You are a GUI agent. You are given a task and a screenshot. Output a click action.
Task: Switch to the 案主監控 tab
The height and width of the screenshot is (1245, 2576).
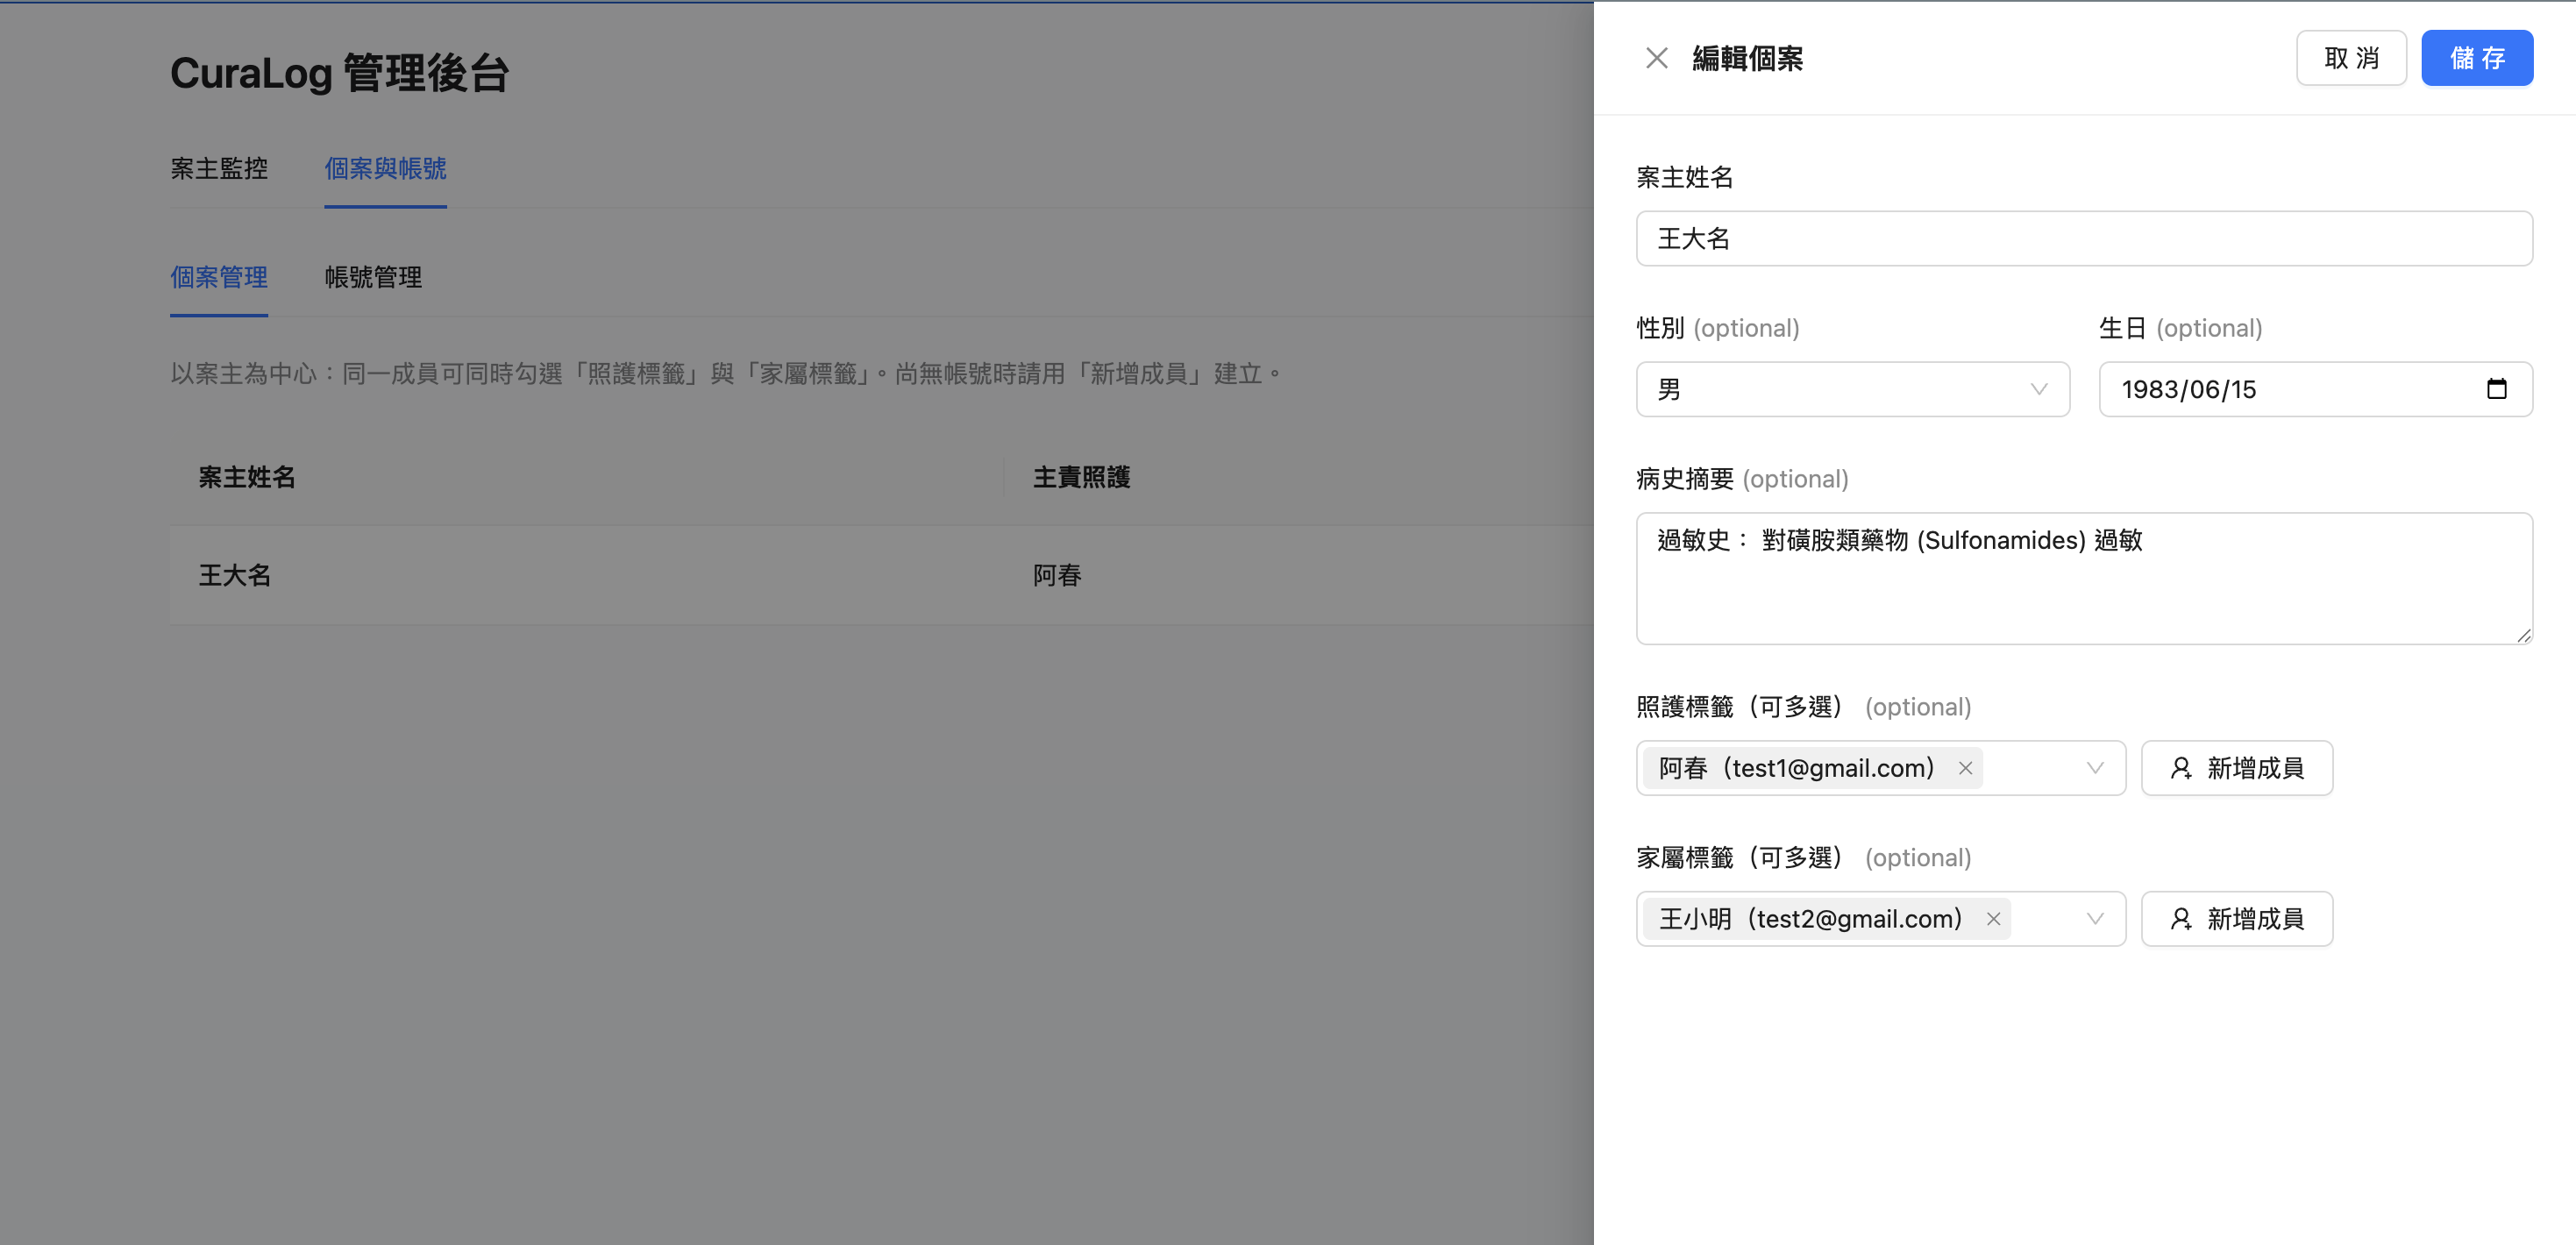click(x=219, y=169)
